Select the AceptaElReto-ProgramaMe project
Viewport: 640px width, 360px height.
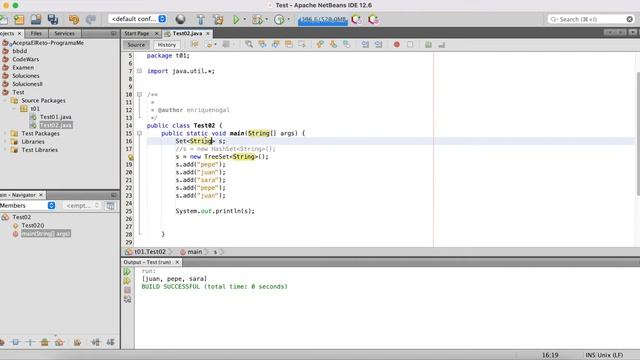click(48, 43)
